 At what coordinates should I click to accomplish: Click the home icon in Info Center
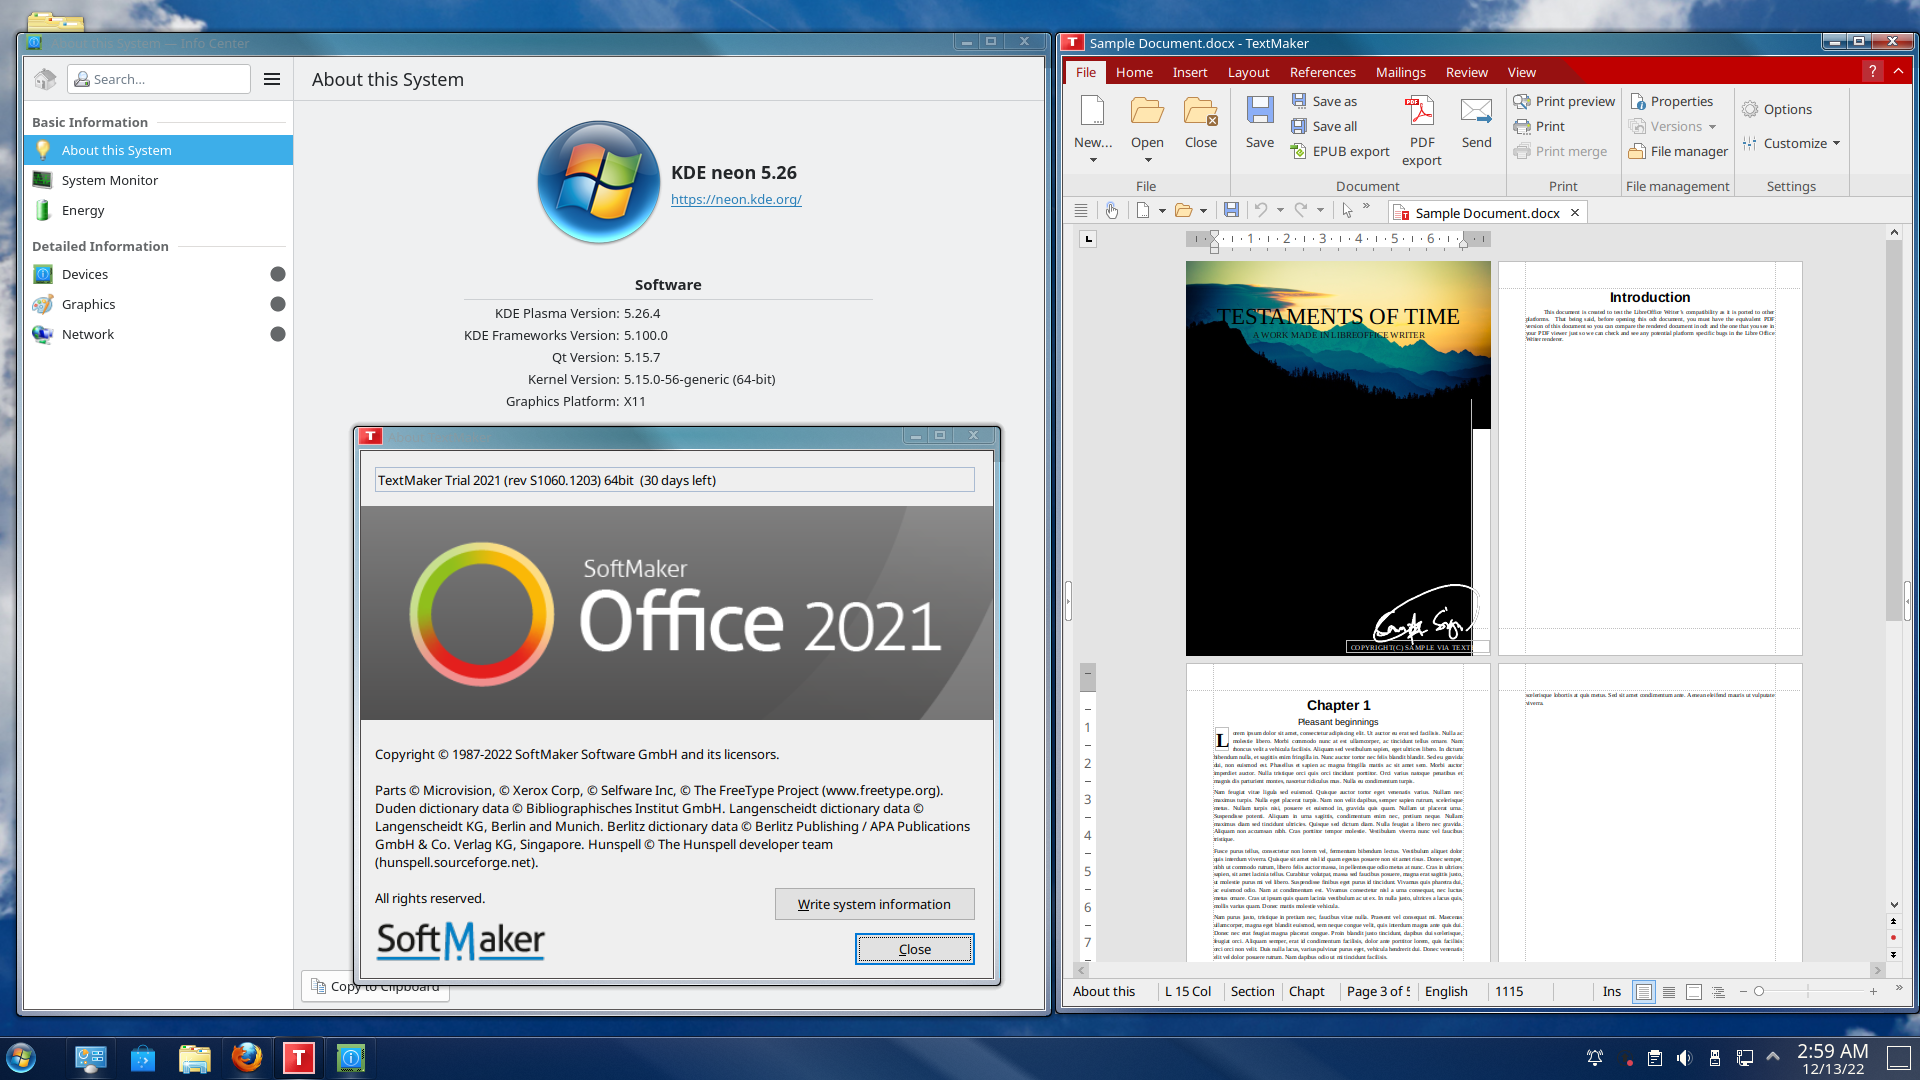pyautogui.click(x=44, y=79)
